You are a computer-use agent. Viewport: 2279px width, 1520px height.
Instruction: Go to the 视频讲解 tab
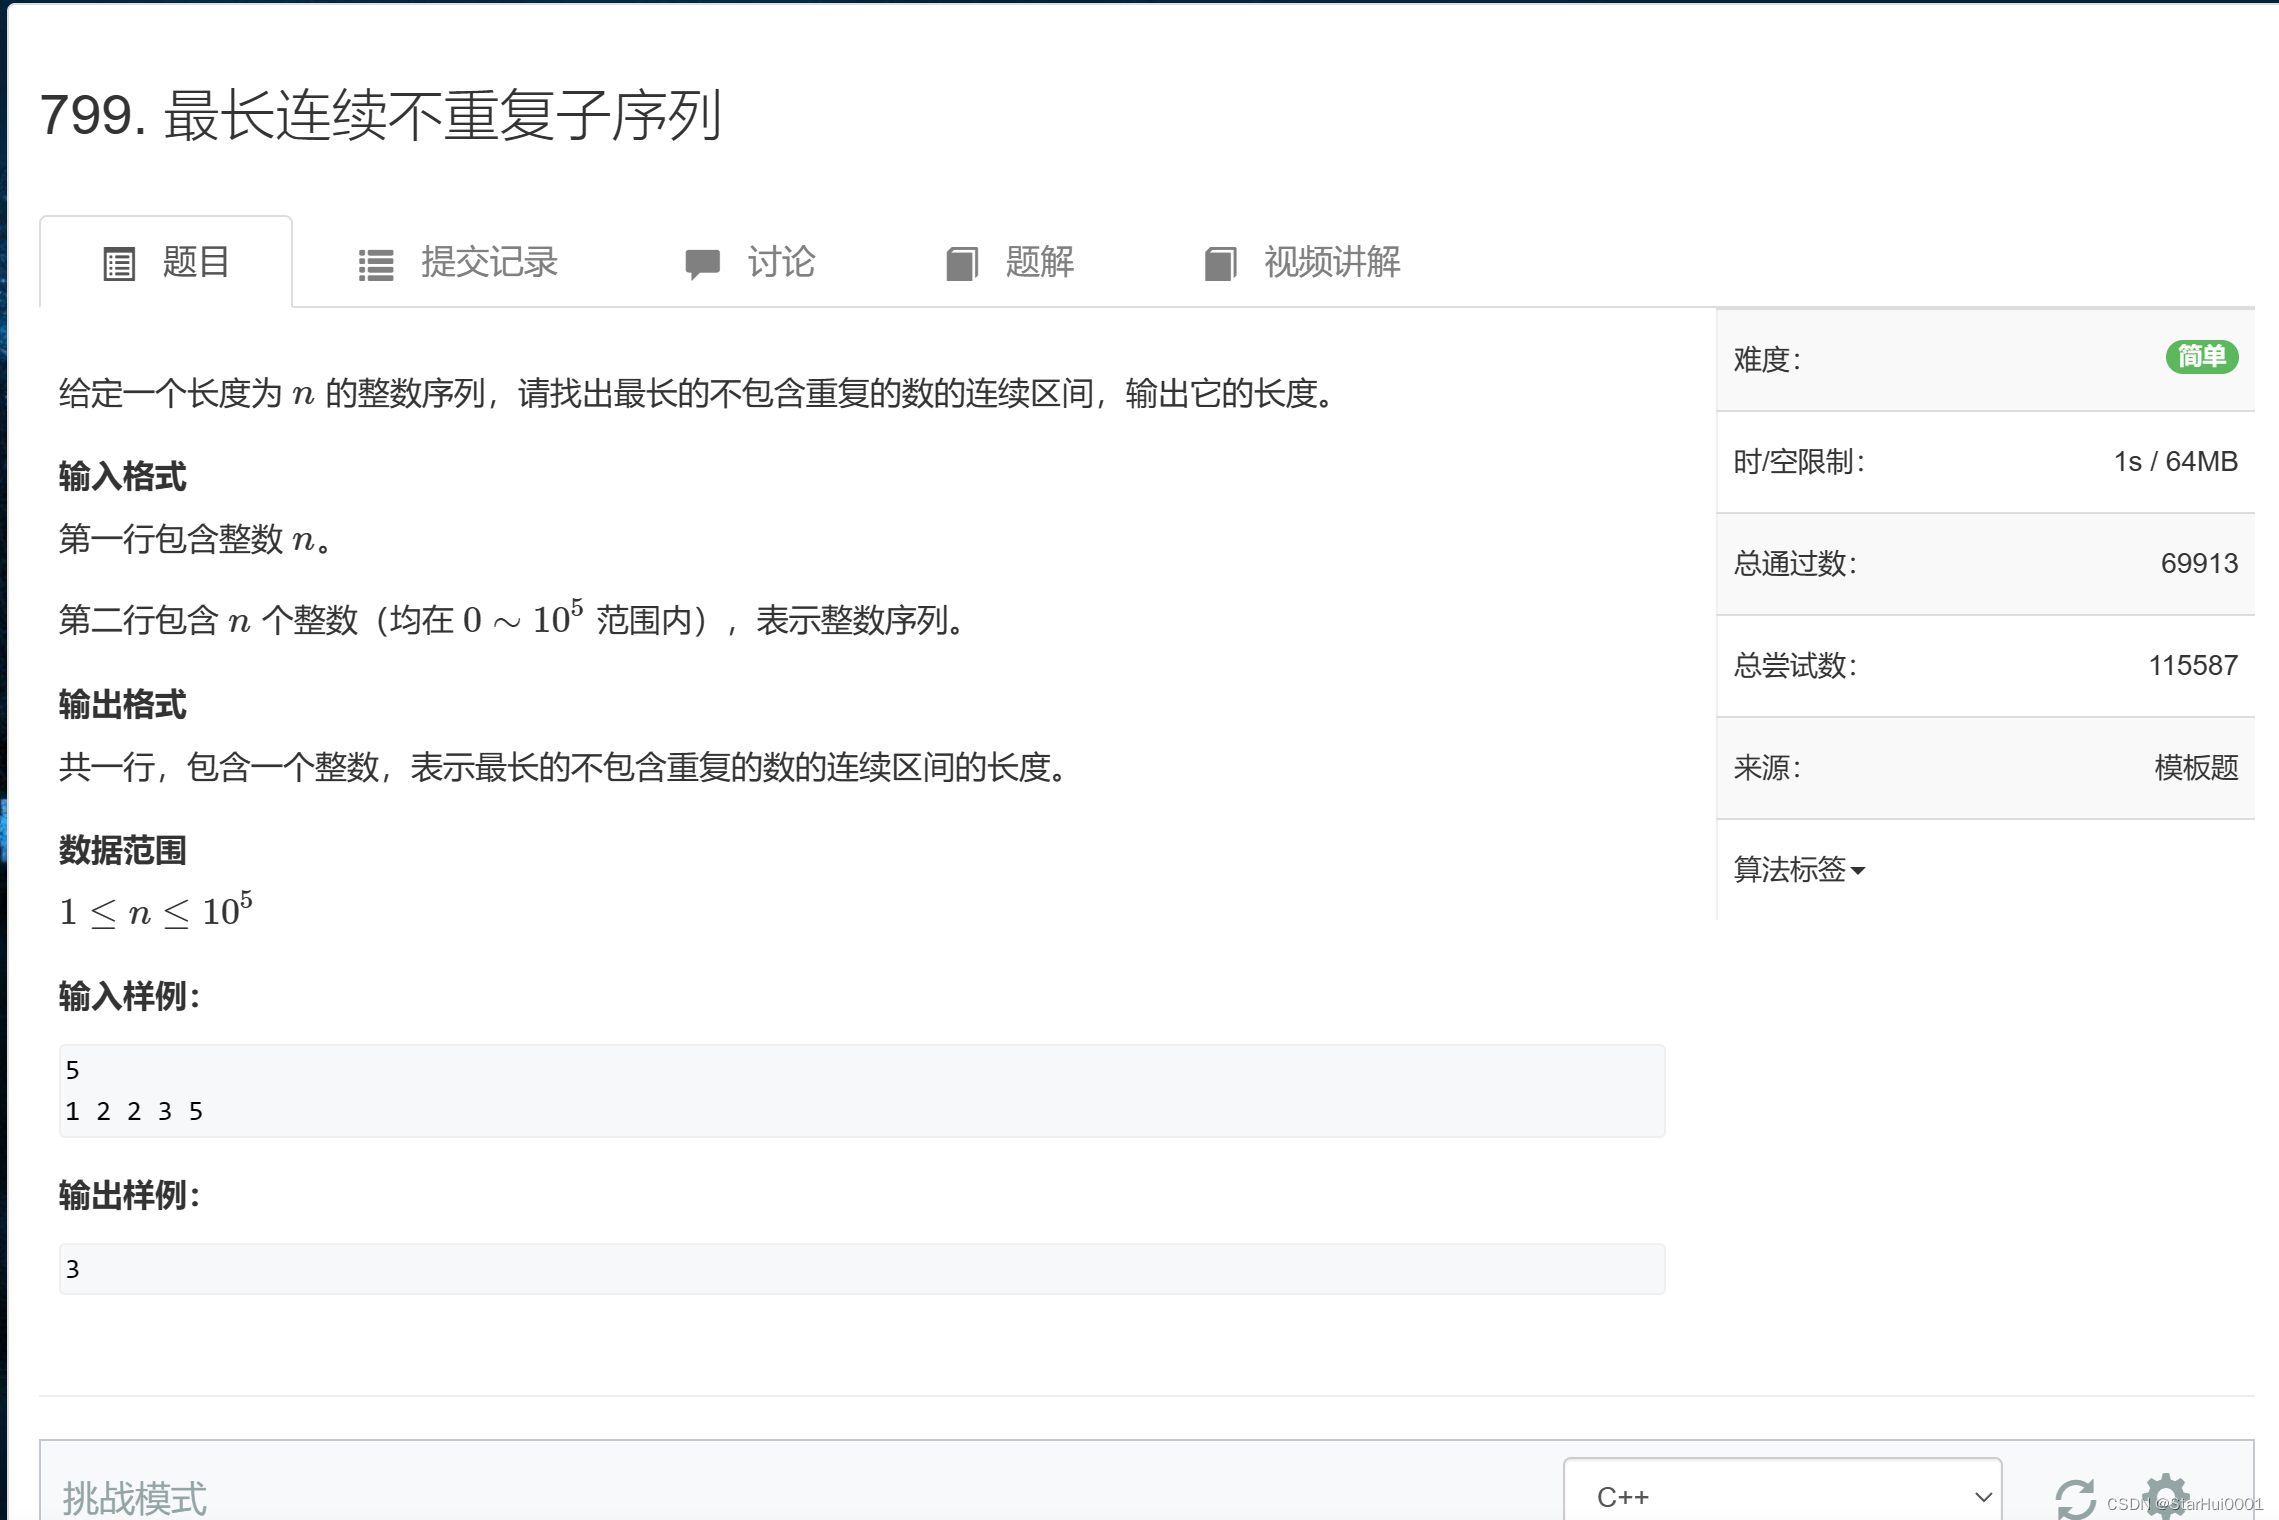pyautogui.click(x=1331, y=262)
